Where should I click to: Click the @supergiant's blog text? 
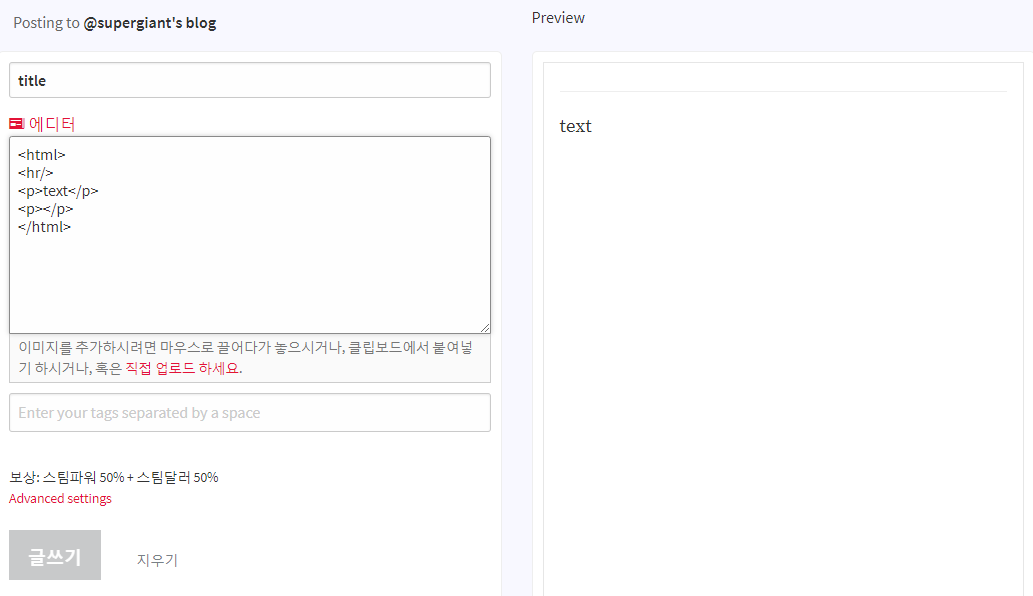click(150, 23)
